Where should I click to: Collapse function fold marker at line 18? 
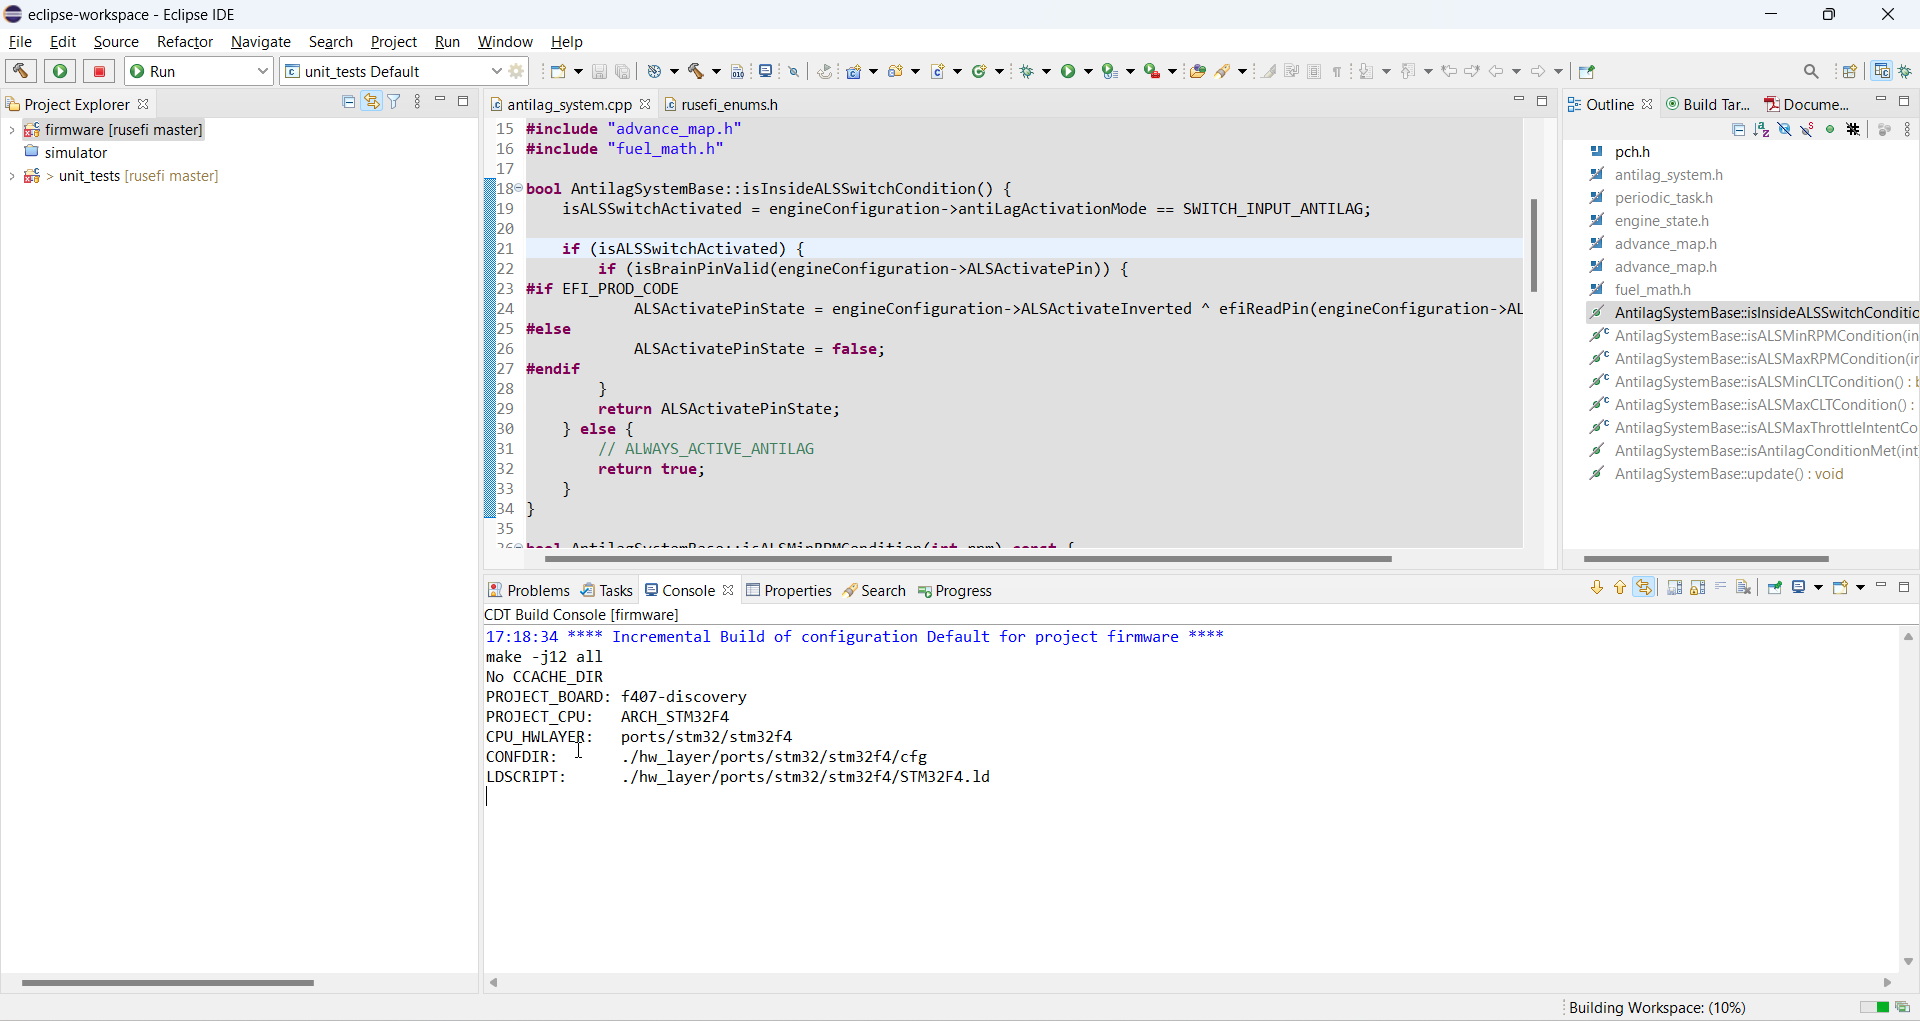coord(519,188)
